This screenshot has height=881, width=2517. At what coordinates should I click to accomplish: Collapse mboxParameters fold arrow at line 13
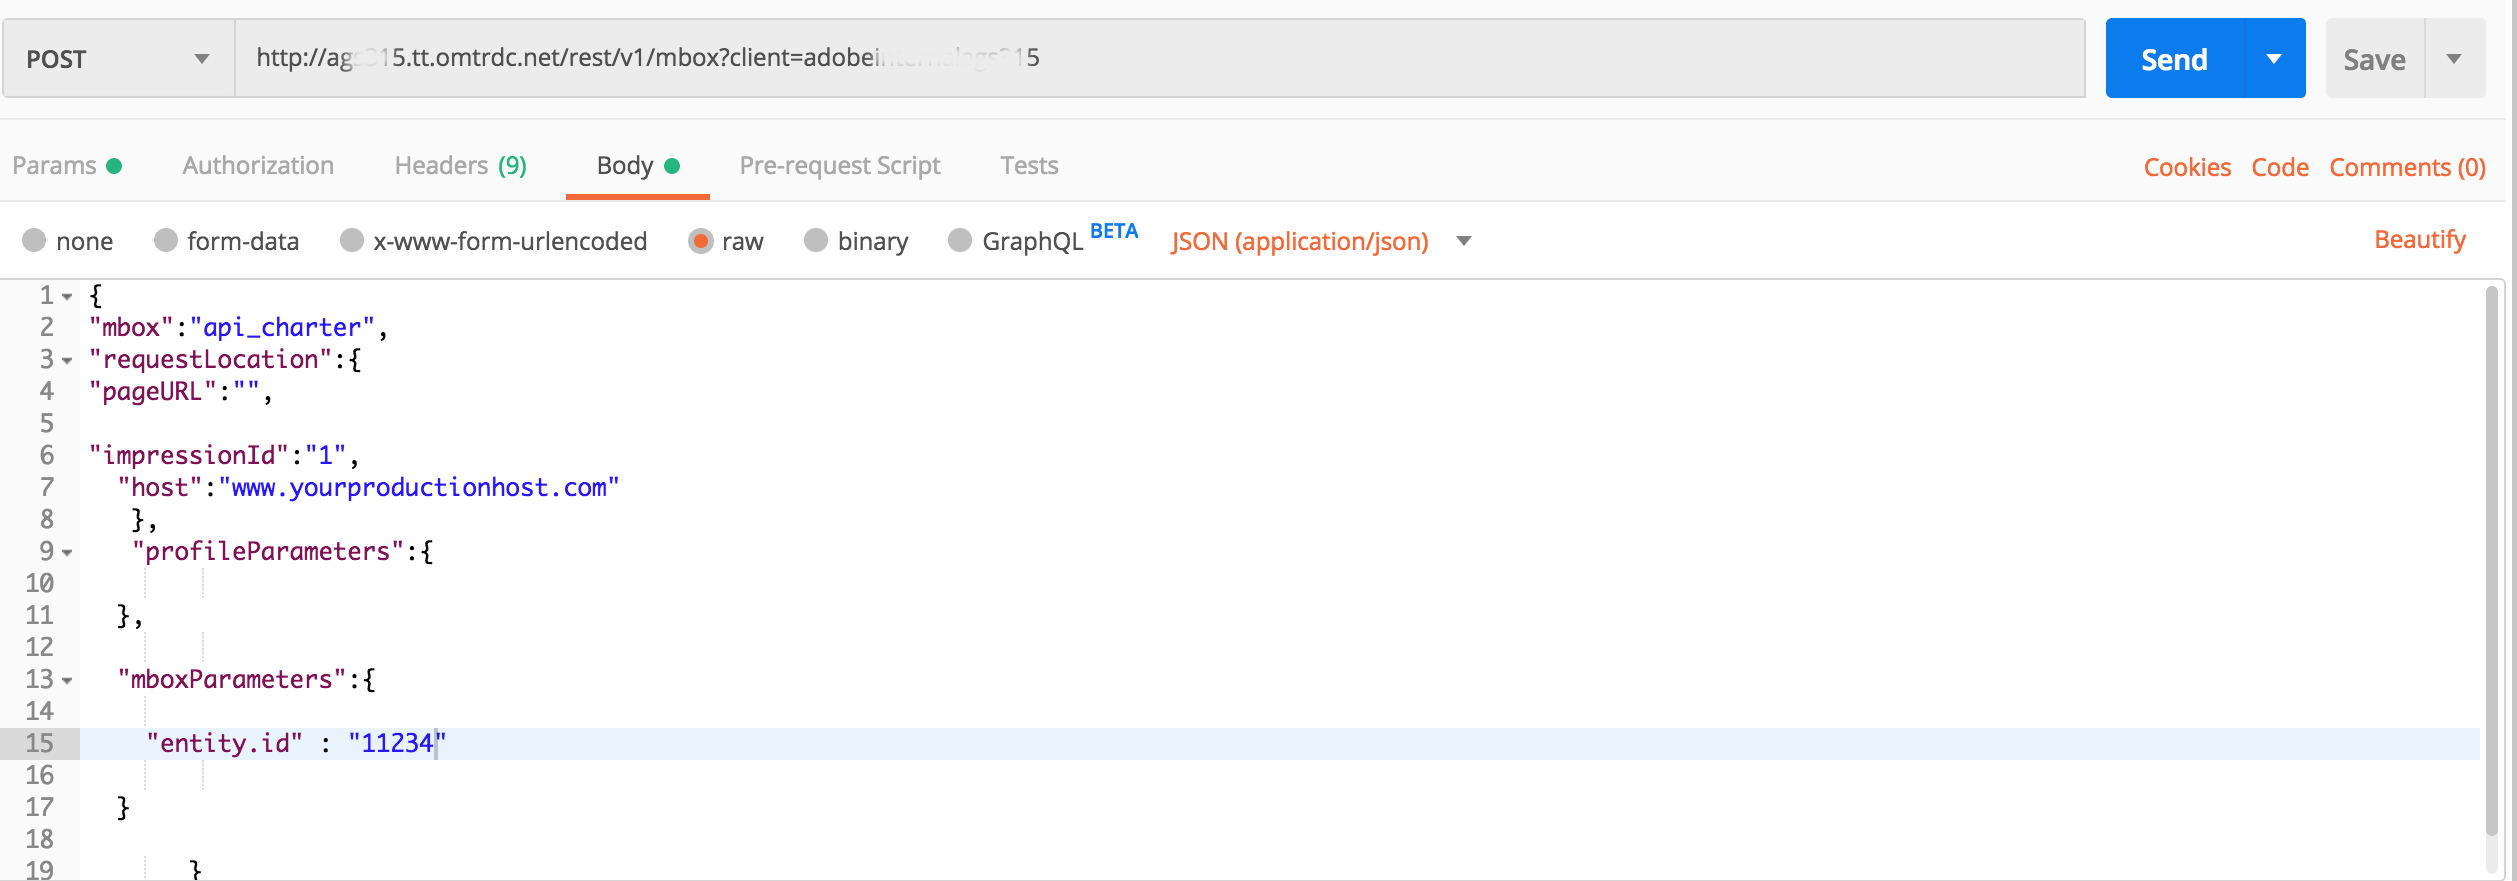click(x=67, y=681)
